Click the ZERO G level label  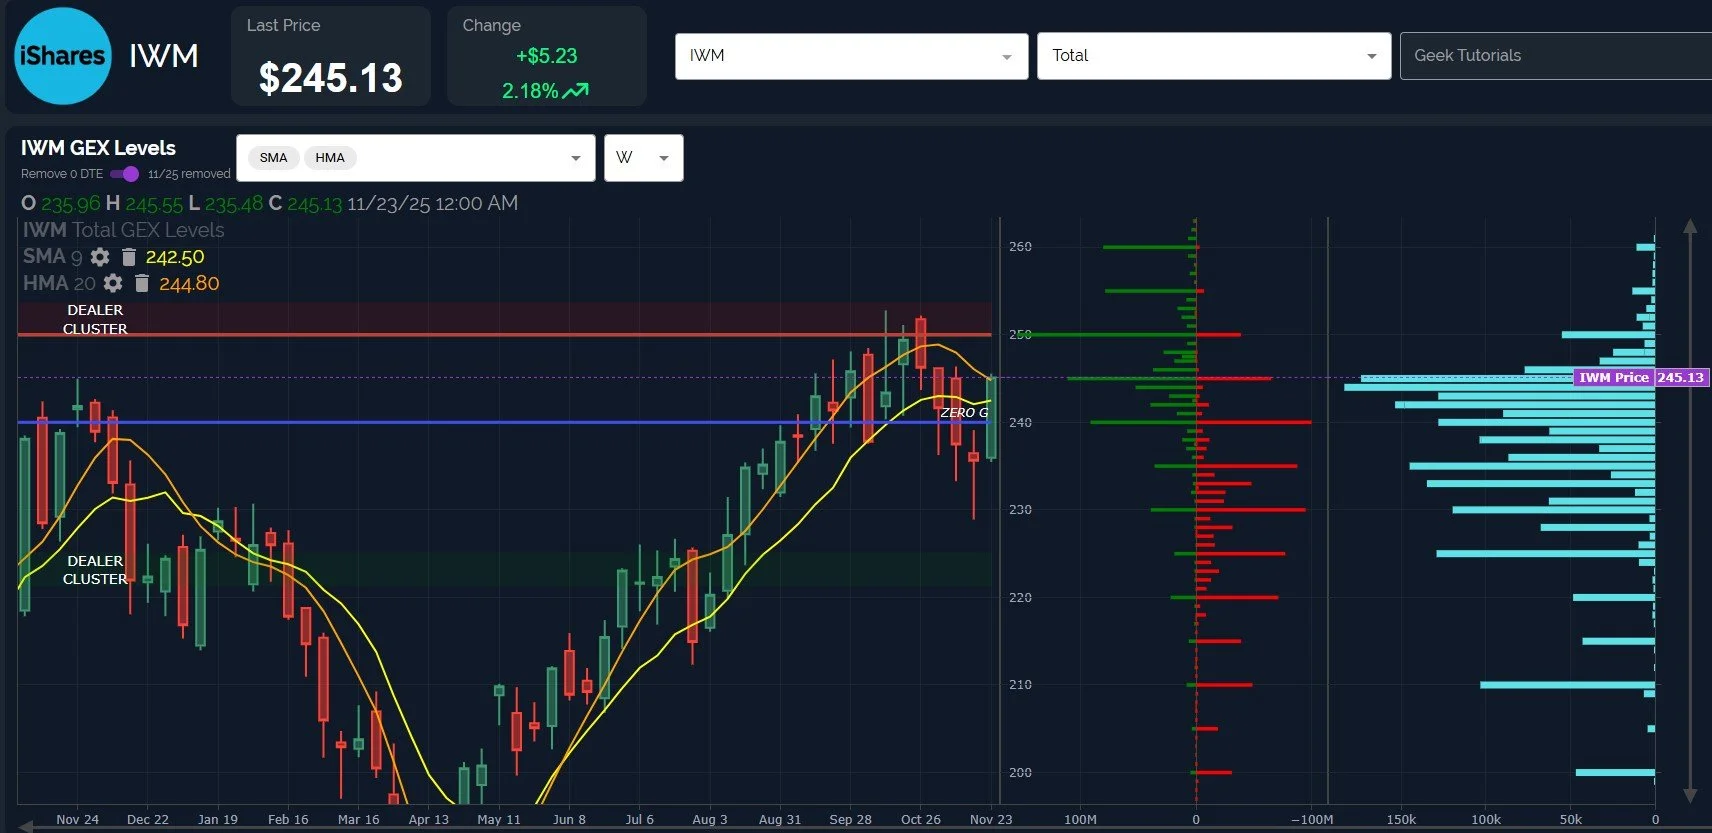(964, 412)
